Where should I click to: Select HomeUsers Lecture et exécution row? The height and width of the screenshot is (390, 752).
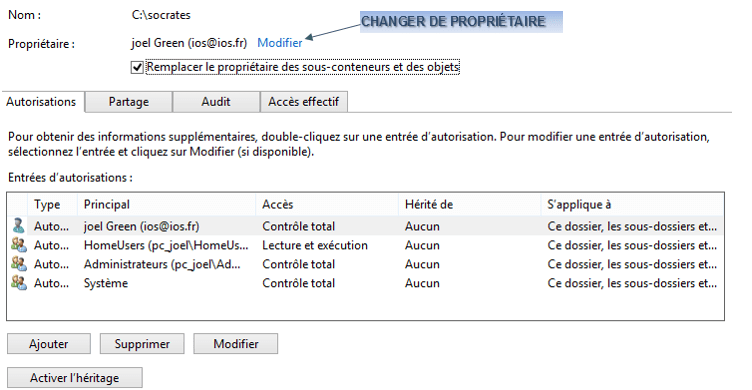pos(365,245)
